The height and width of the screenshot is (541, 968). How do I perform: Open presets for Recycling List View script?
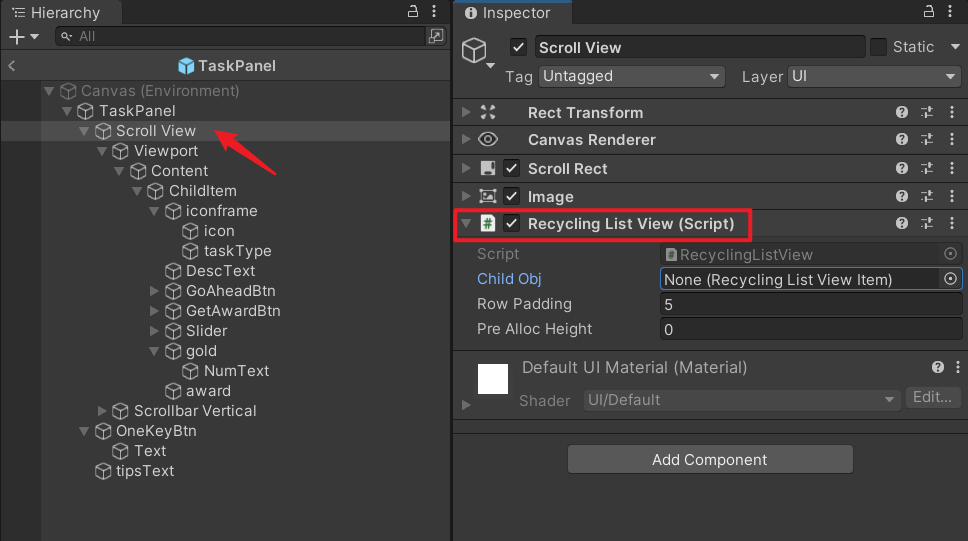927,223
